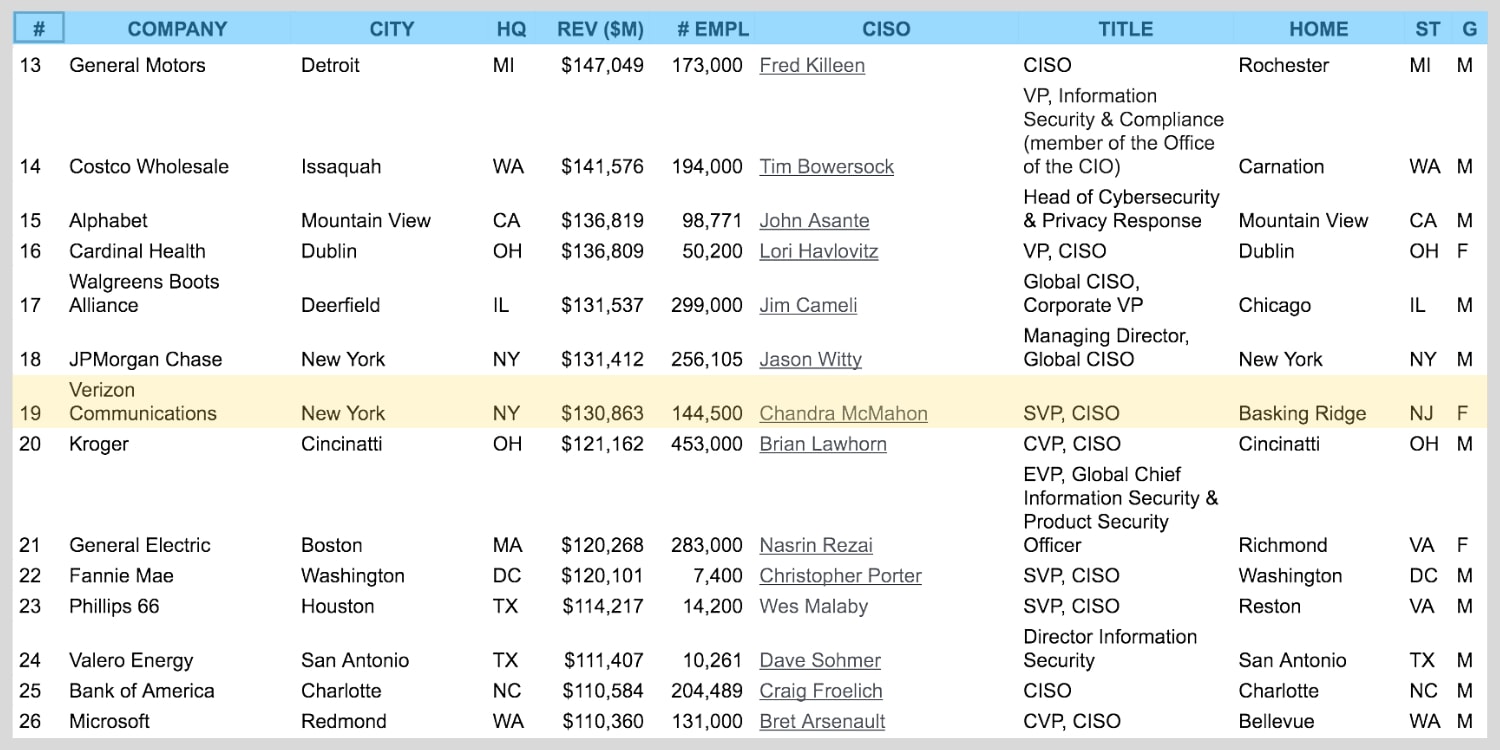Click the Reston home cell
The image size is (1500, 750).
click(1270, 606)
